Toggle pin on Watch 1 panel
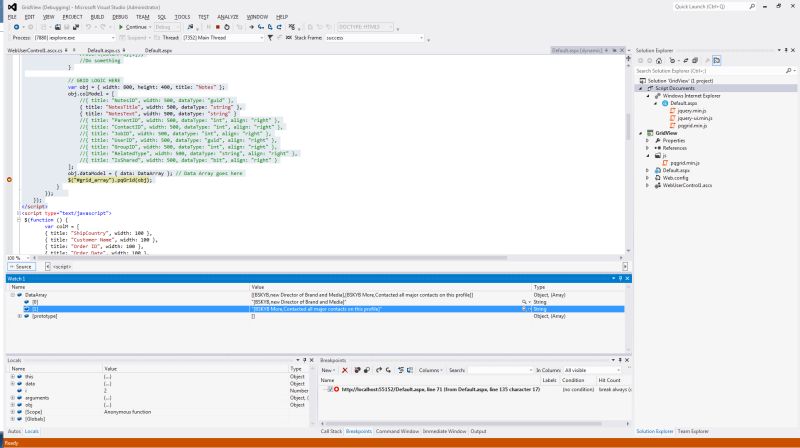Screen dimensions: 800x448 [x=620, y=279]
